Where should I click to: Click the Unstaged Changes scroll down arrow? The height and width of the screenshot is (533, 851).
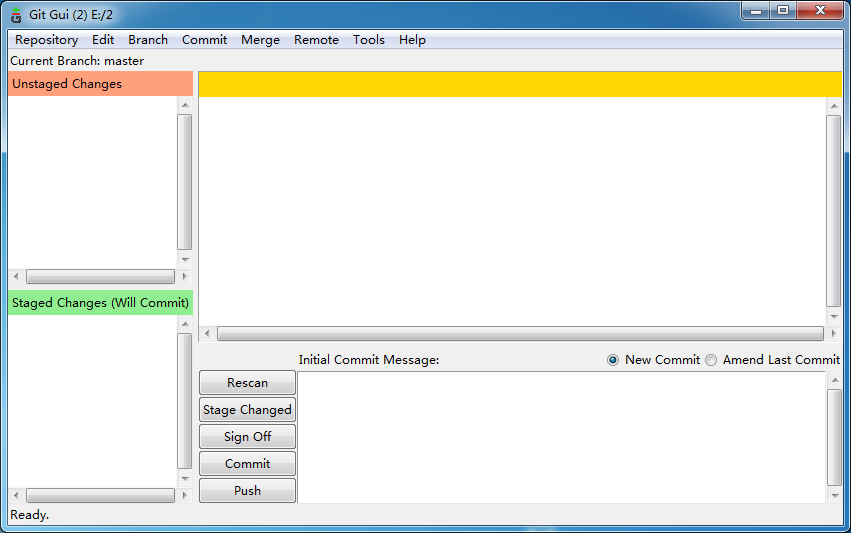[185, 259]
